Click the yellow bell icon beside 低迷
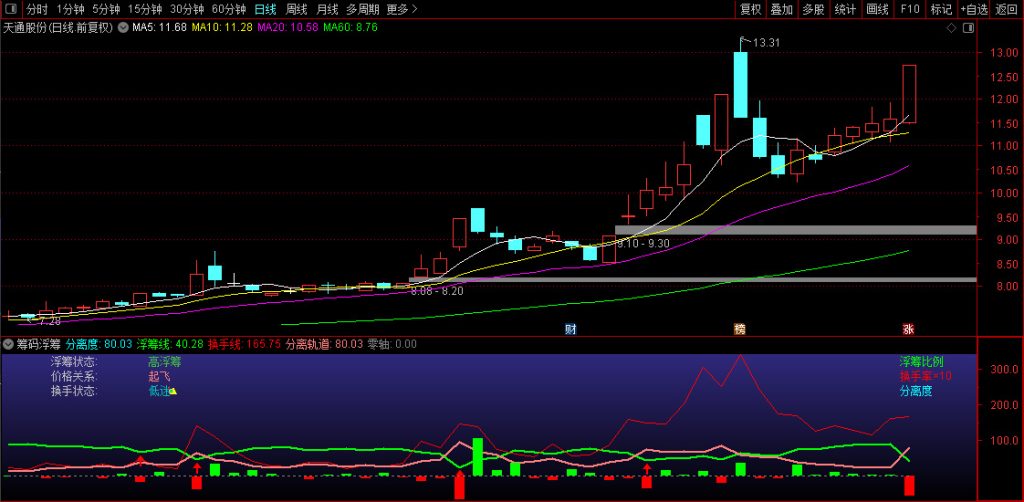The image size is (1024, 502). 173,391
